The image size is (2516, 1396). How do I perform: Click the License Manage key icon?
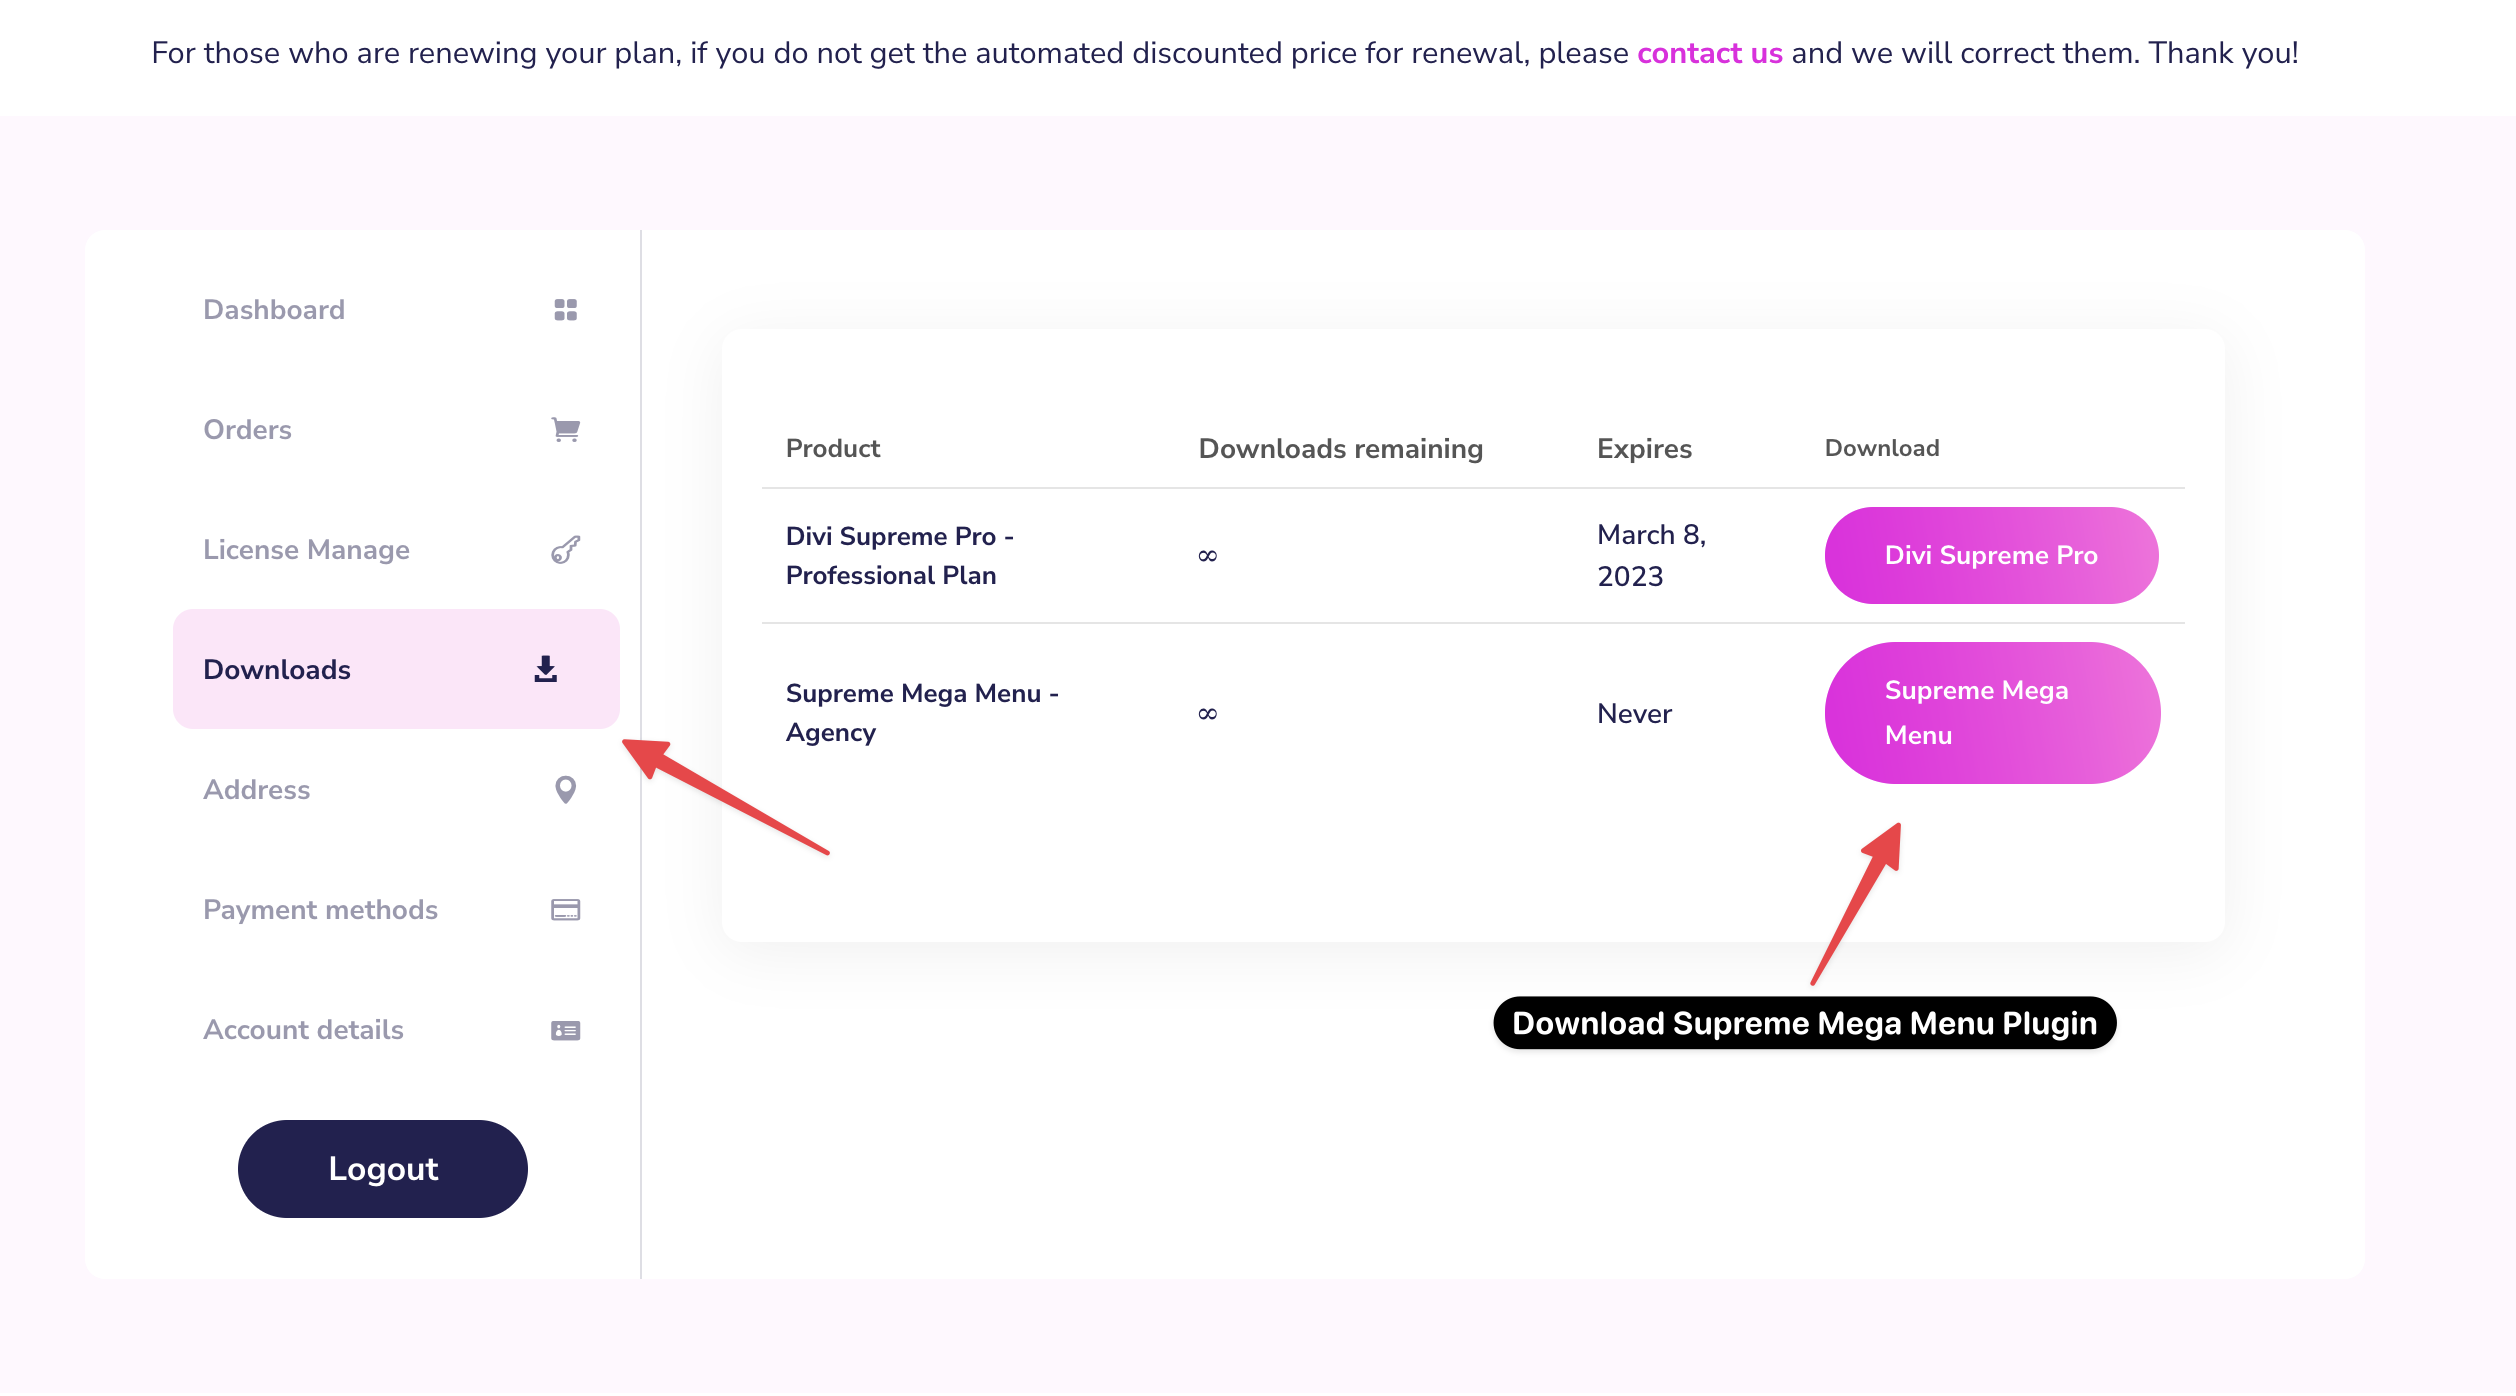(565, 550)
